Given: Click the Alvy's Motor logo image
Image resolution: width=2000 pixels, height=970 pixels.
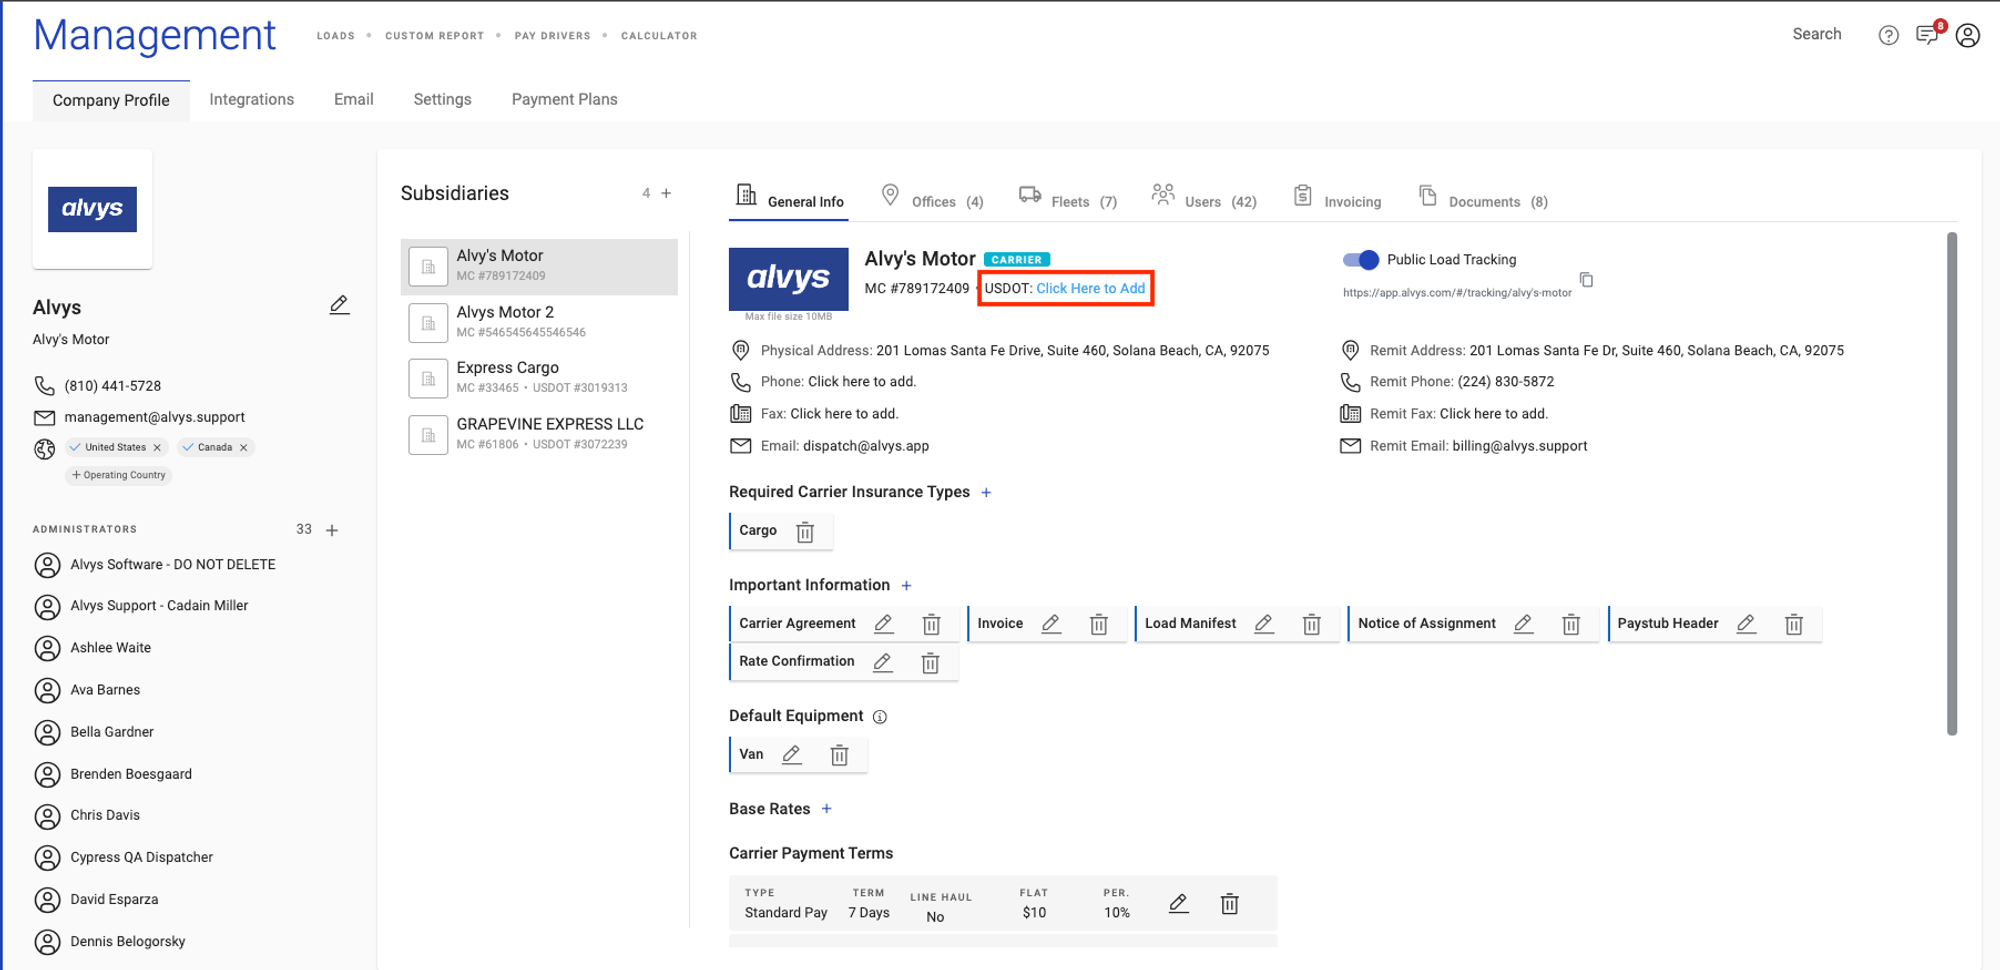Looking at the screenshot, I should (788, 278).
